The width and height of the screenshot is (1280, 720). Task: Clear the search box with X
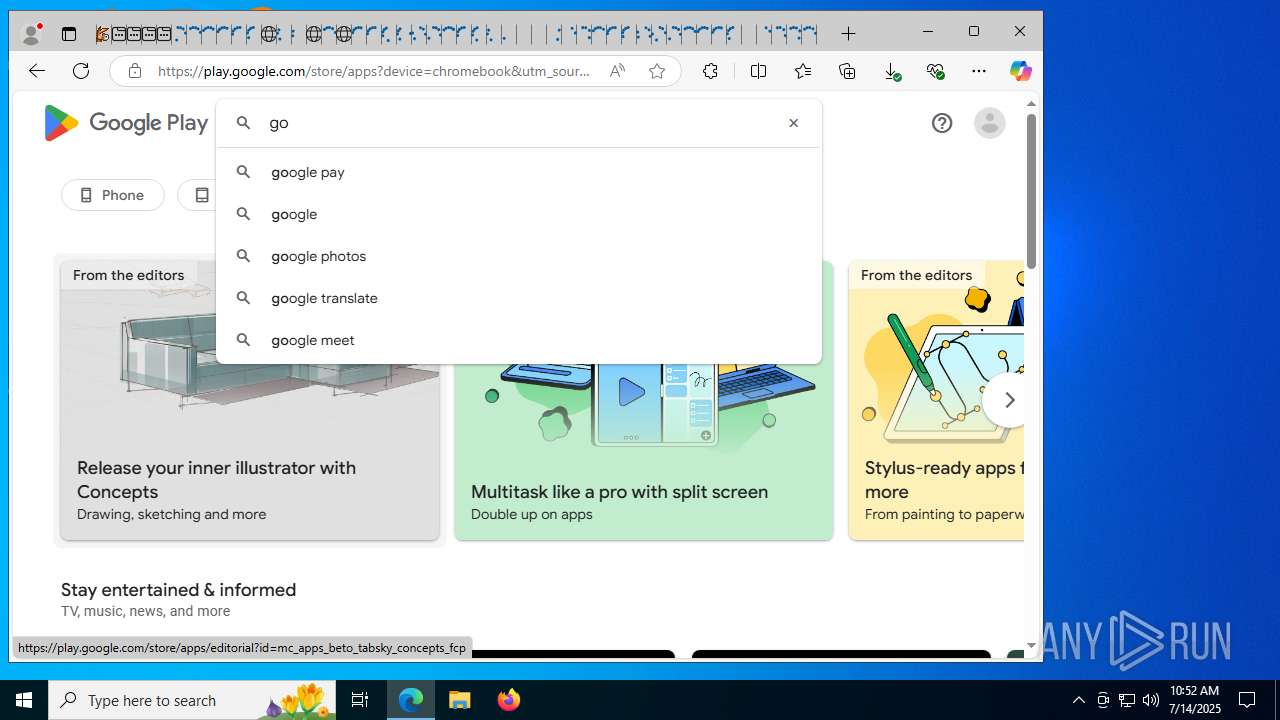[794, 123]
